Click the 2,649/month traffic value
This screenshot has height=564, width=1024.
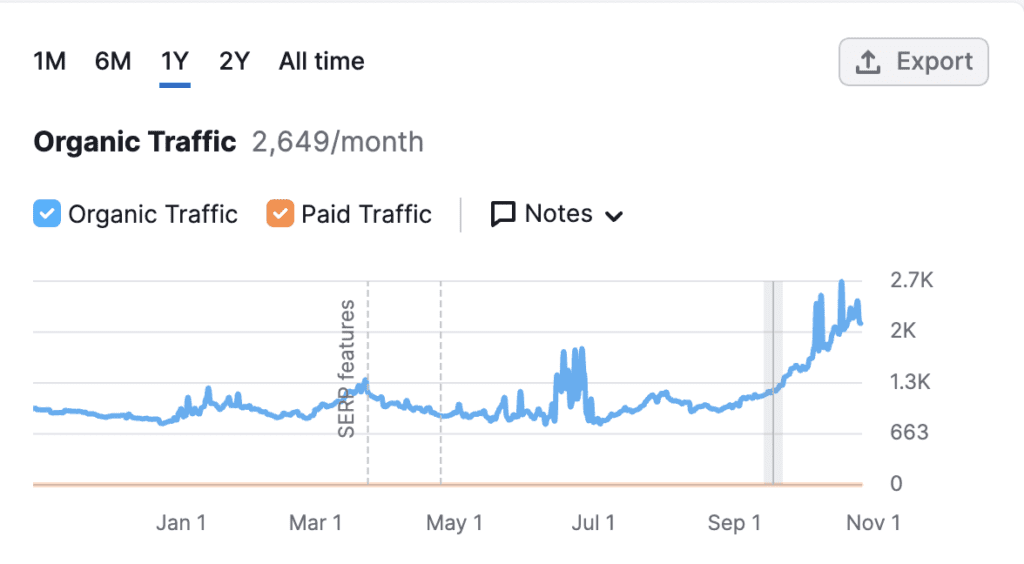(x=337, y=142)
